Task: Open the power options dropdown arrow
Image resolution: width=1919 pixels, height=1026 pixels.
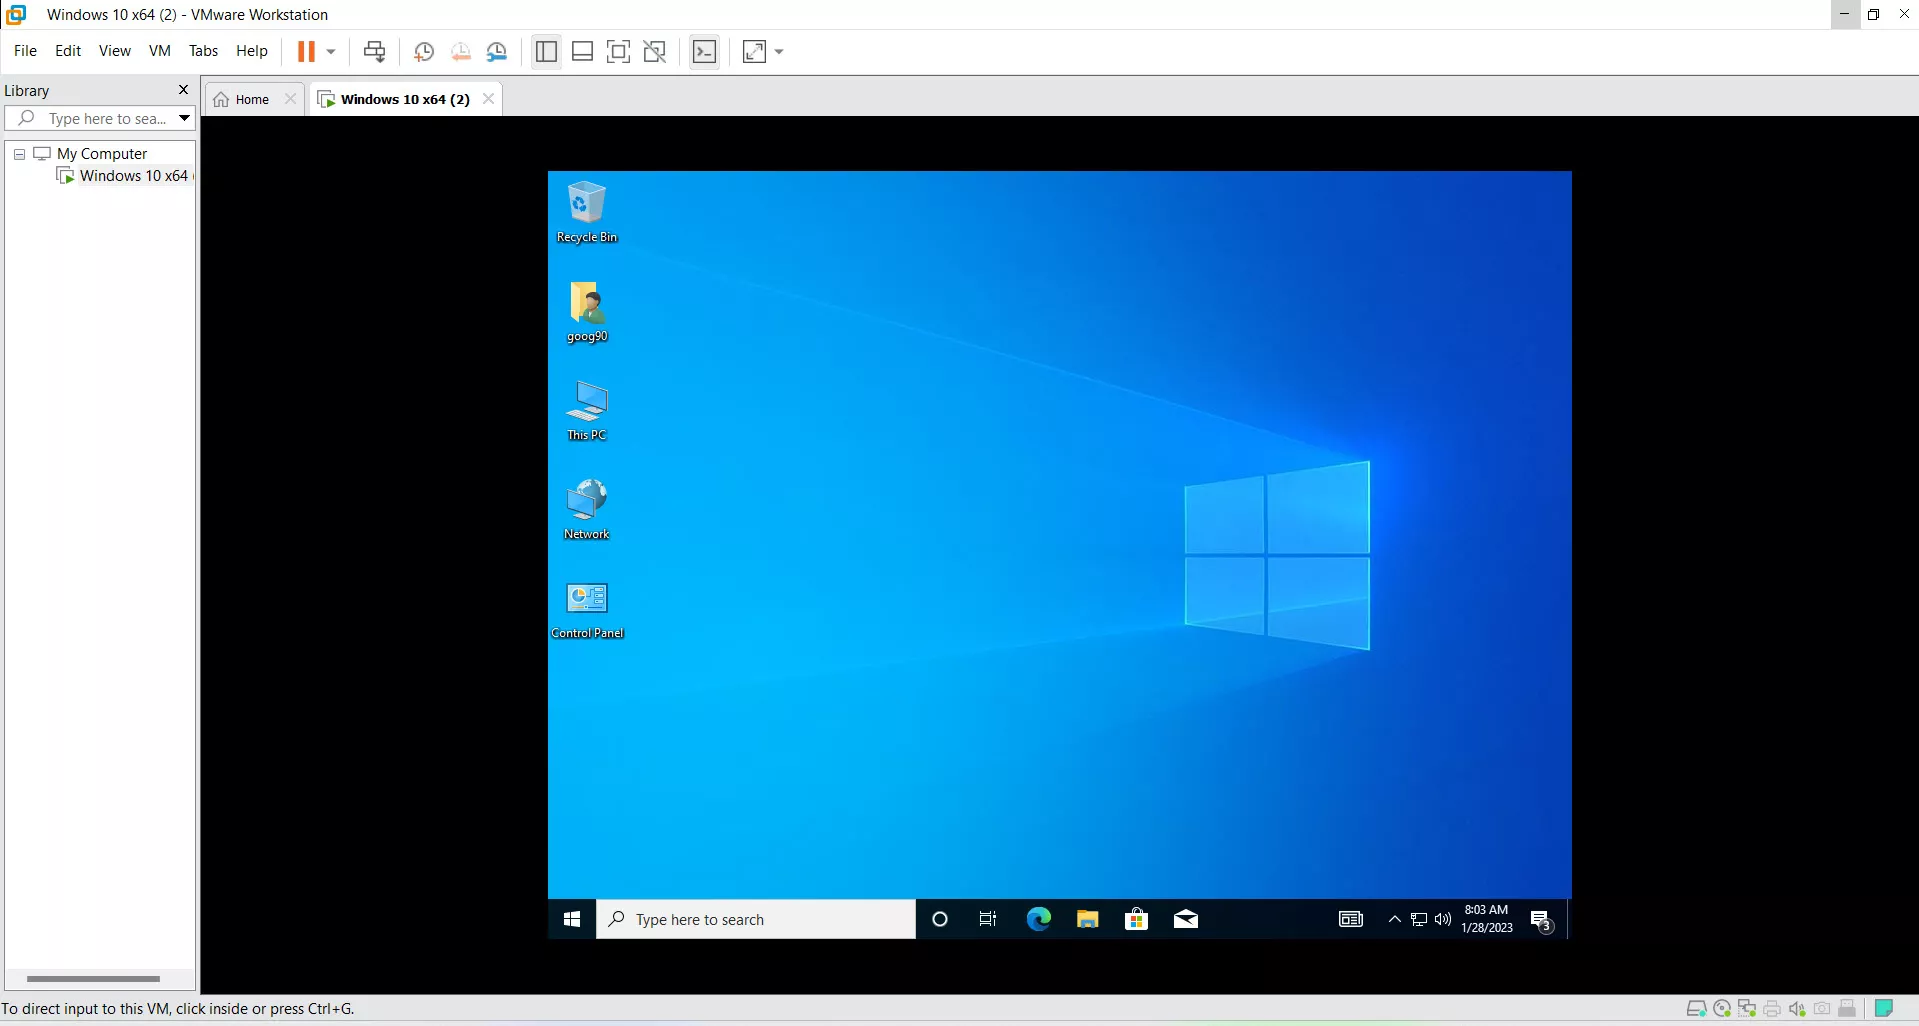Action: click(331, 52)
